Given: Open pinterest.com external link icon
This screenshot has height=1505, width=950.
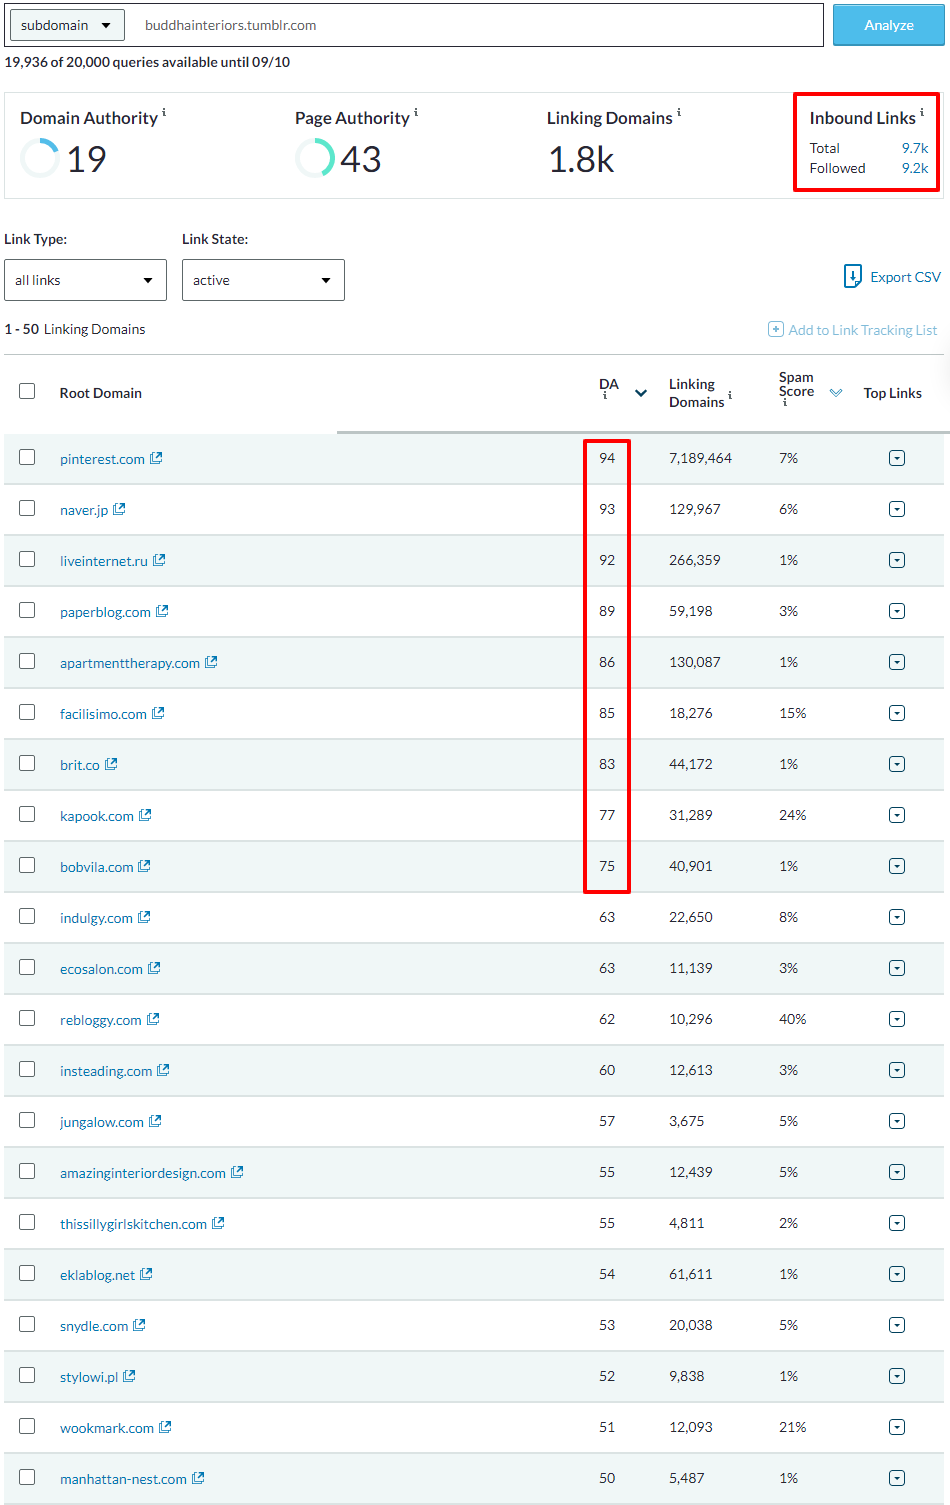Looking at the screenshot, I should point(156,458).
